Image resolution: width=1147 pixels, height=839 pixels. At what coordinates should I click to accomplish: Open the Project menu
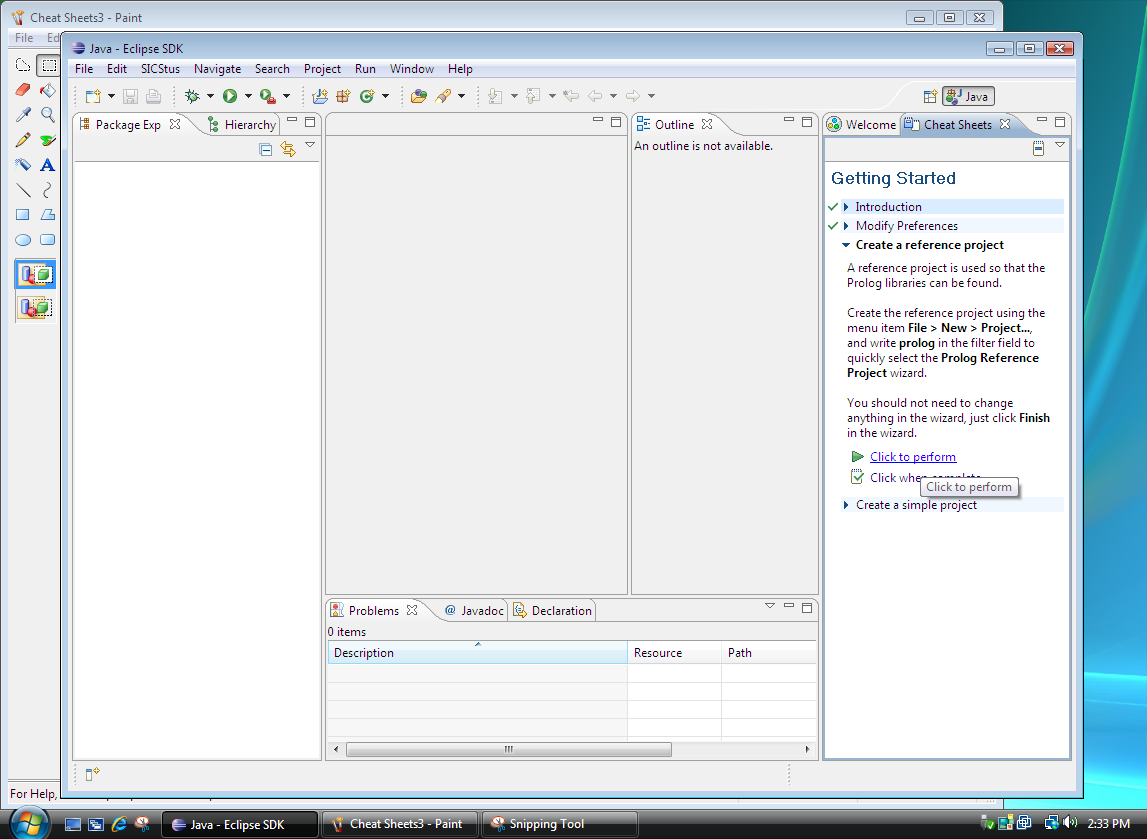coord(323,69)
